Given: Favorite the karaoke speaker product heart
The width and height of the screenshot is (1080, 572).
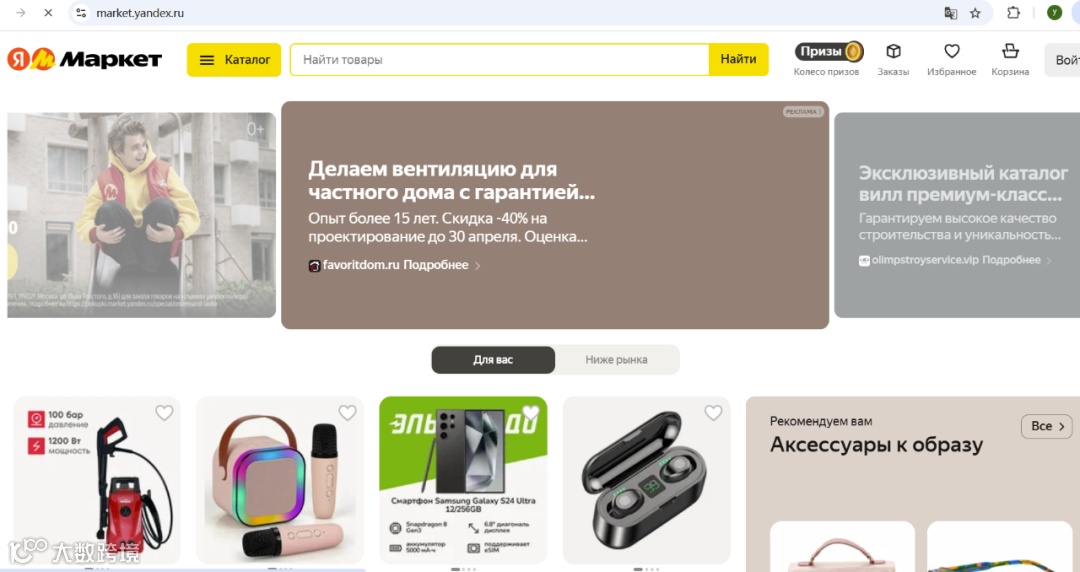Looking at the screenshot, I should tap(347, 413).
